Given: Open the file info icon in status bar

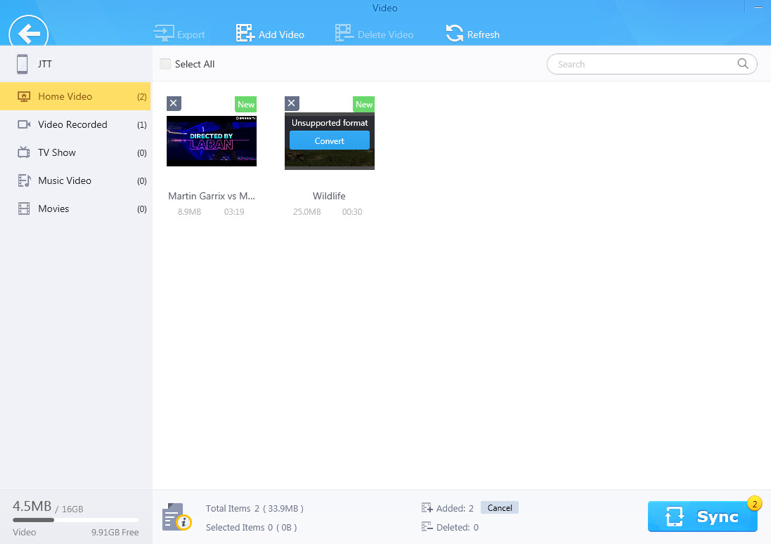Looking at the screenshot, I should [x=177, y=517].
